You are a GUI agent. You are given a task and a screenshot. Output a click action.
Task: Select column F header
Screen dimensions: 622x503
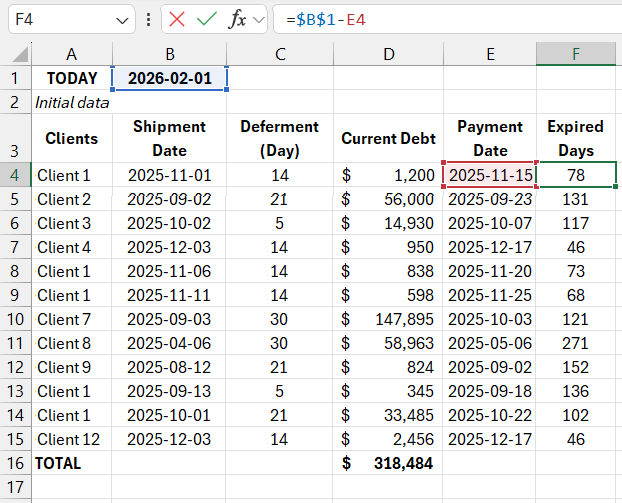click(x=576, y=54)
